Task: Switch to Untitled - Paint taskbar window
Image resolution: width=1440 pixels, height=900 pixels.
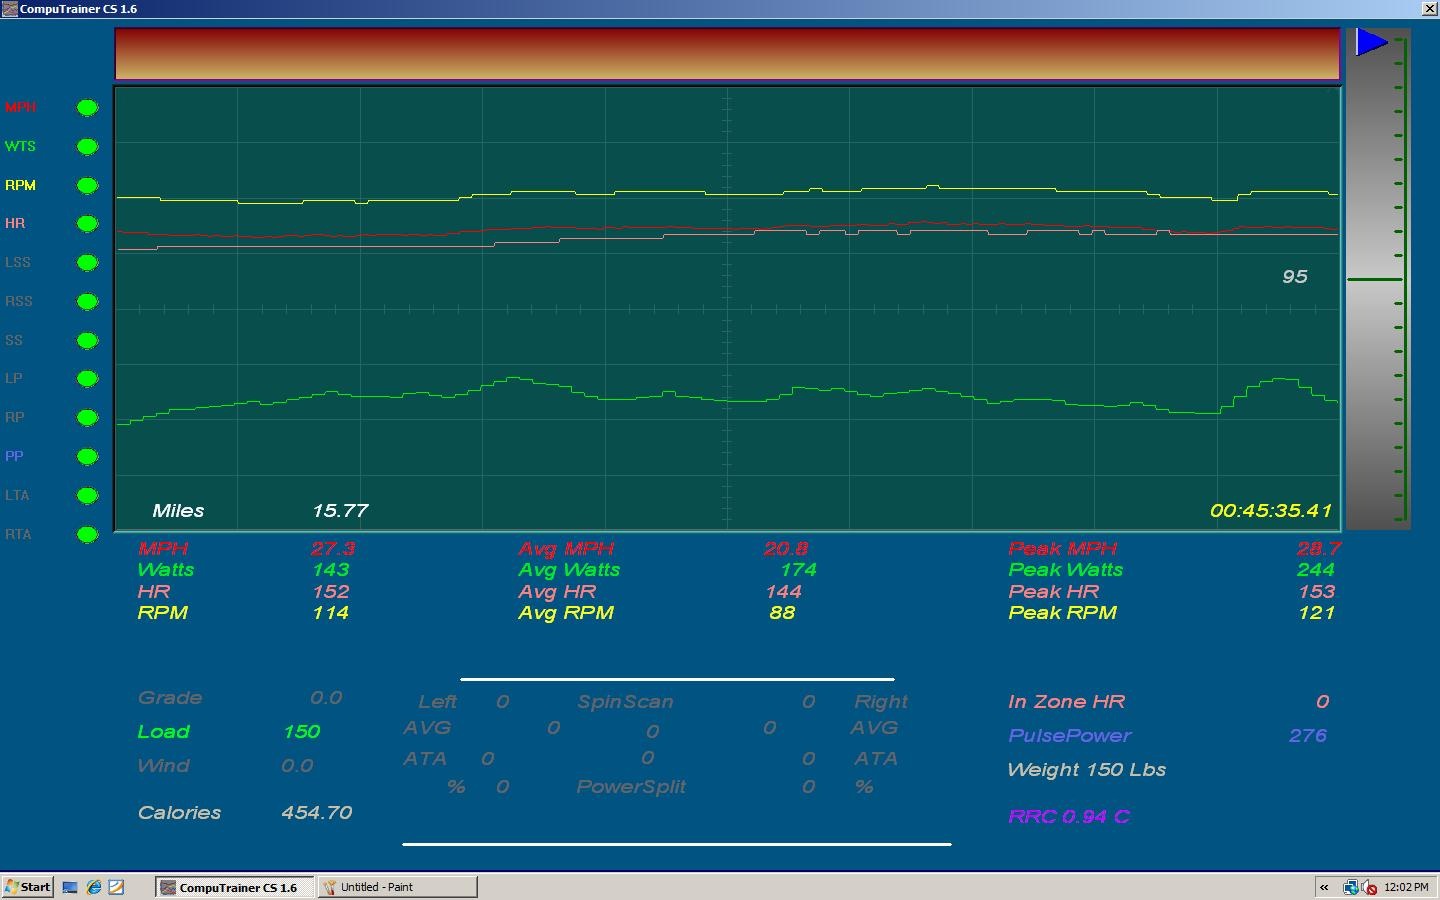Action: [x=398, y=887]
